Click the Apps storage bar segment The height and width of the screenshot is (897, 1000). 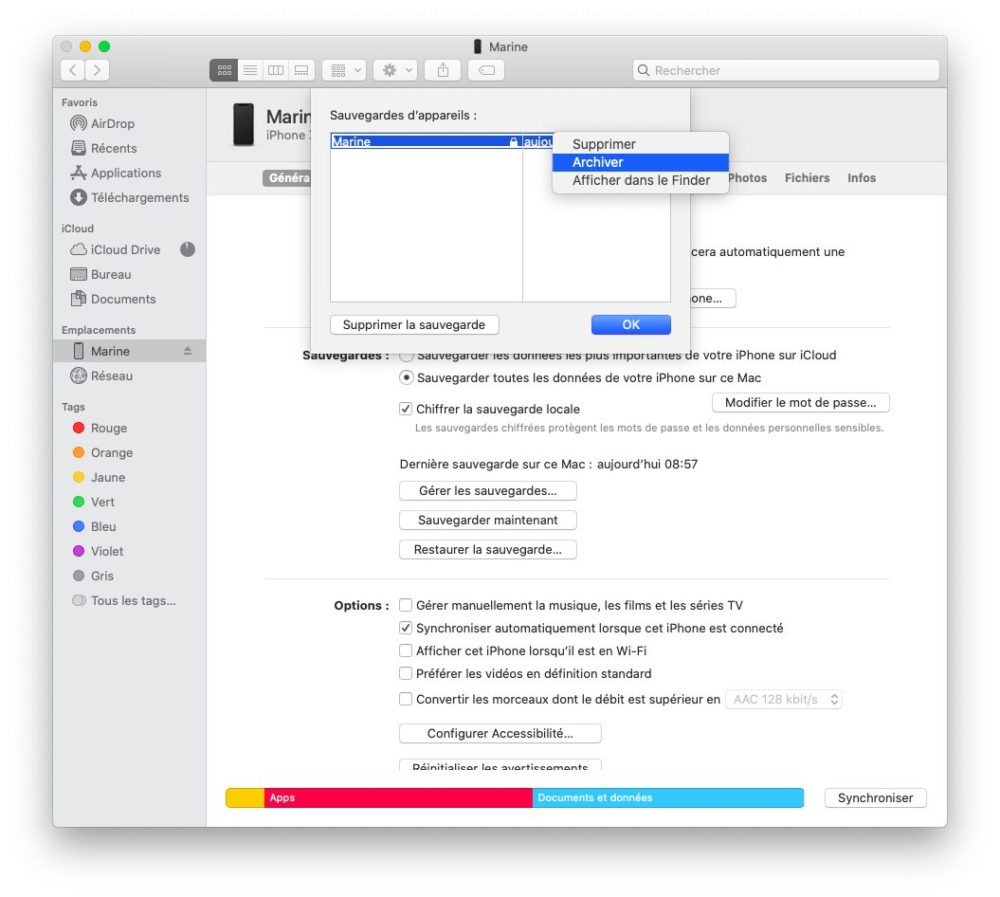[399, 797]
